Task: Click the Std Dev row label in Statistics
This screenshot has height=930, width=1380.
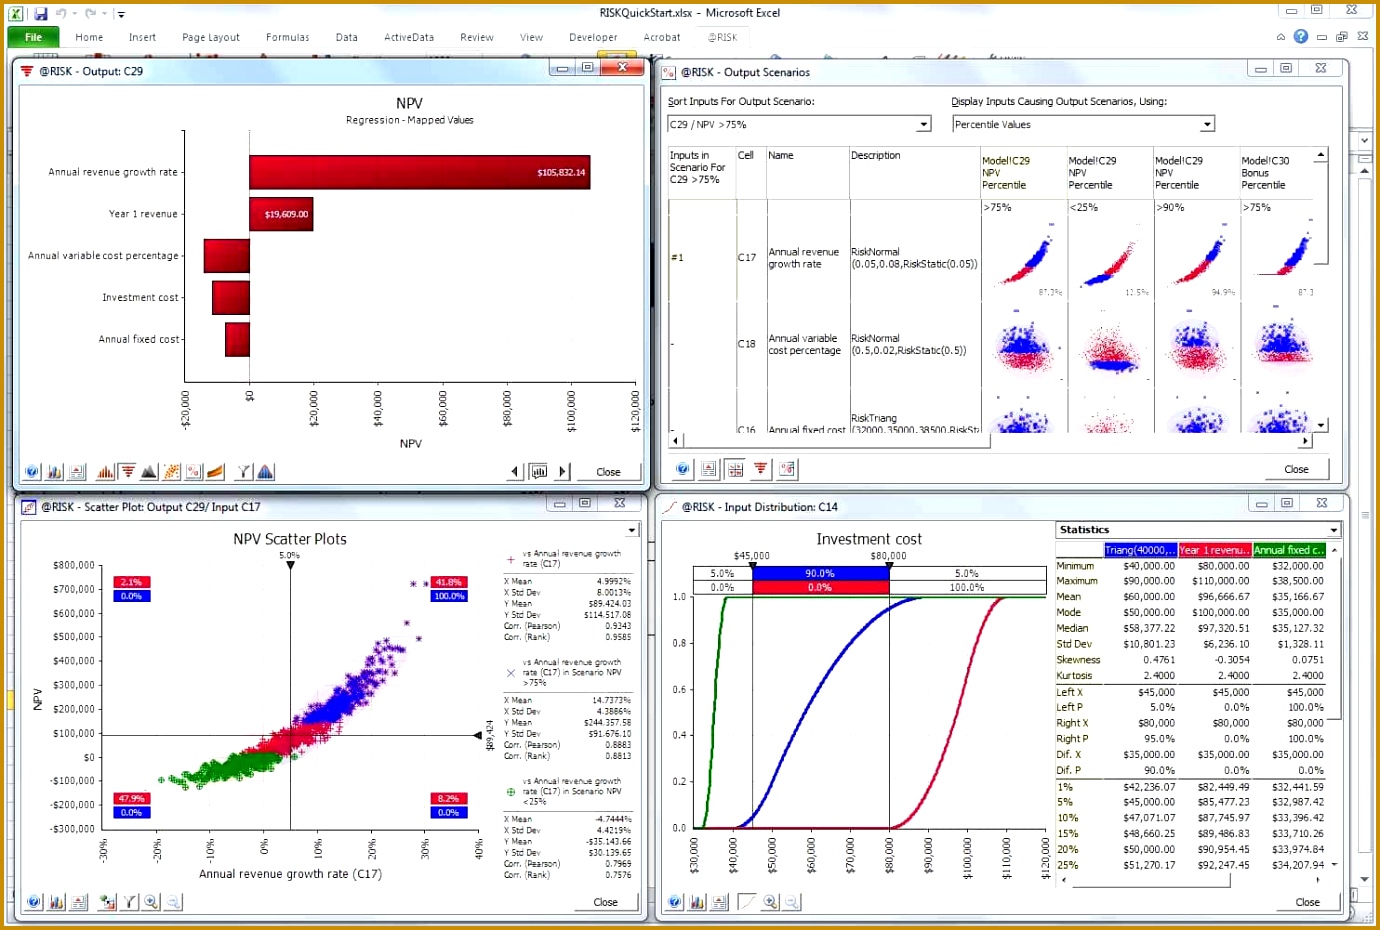Action: tap(1074, 644)
